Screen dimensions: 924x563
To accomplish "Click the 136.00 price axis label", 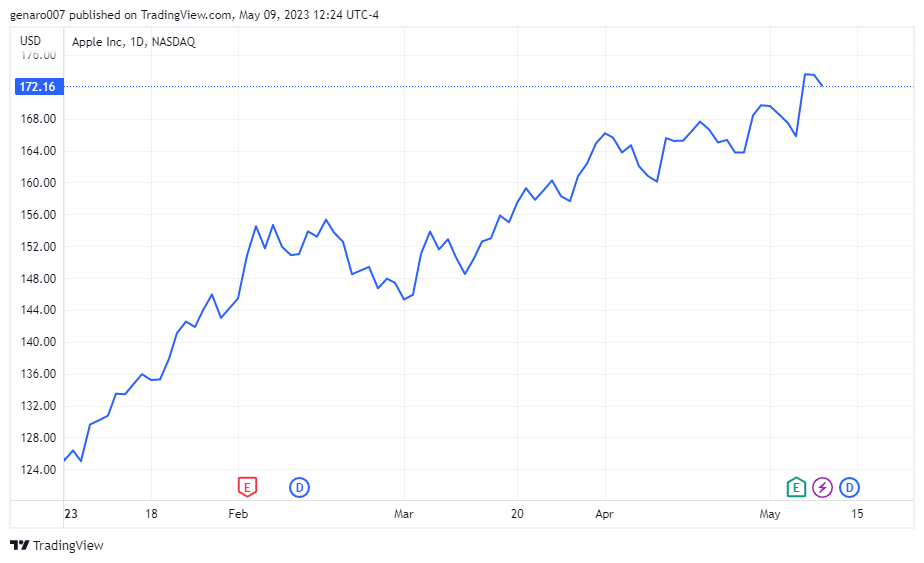I will (x=38, y=373).
